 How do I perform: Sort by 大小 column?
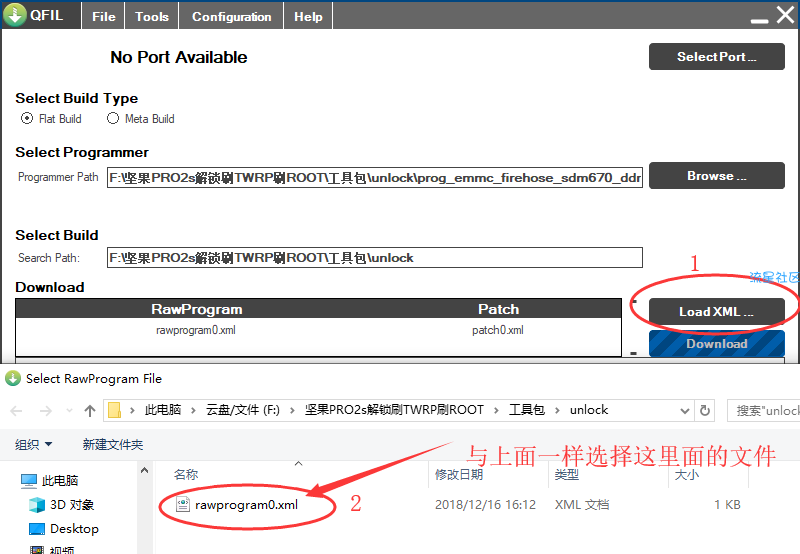687,474
